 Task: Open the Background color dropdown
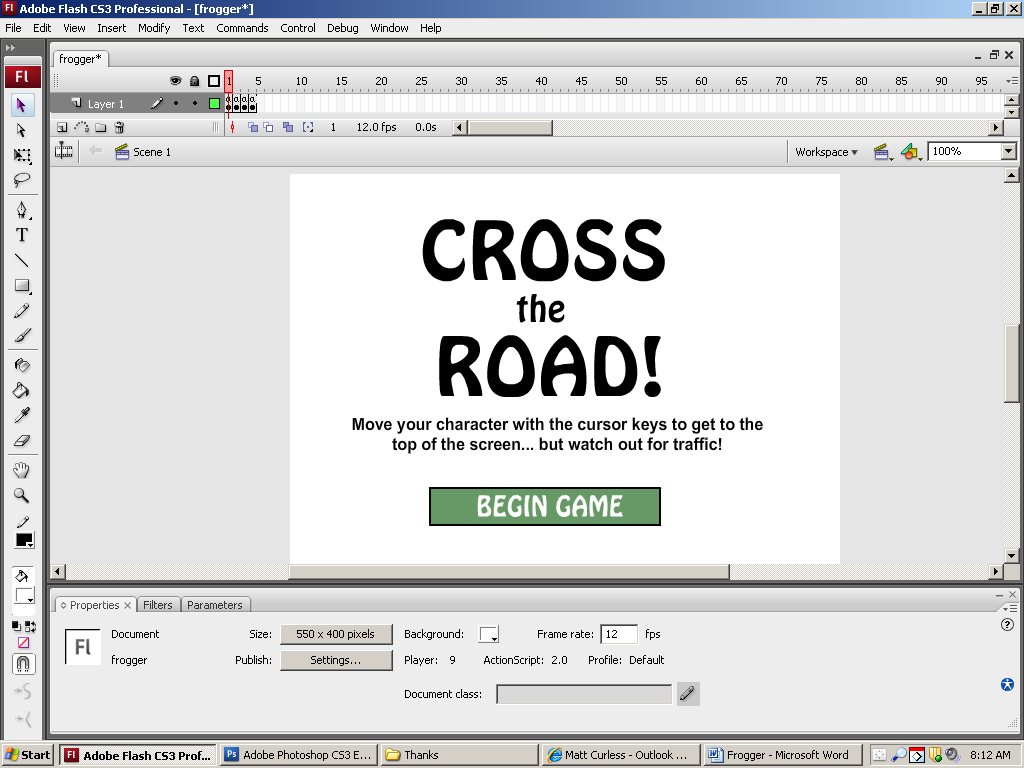coord(489,634)
